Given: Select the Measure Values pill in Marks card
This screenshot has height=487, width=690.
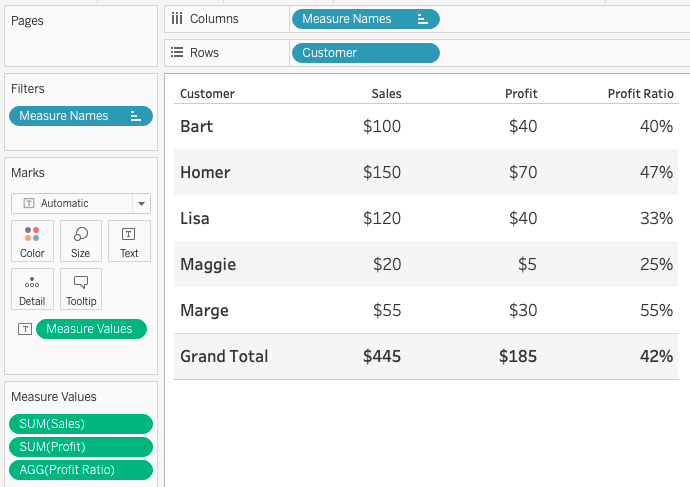Looking at the screenshot, I should pos(90,329).
